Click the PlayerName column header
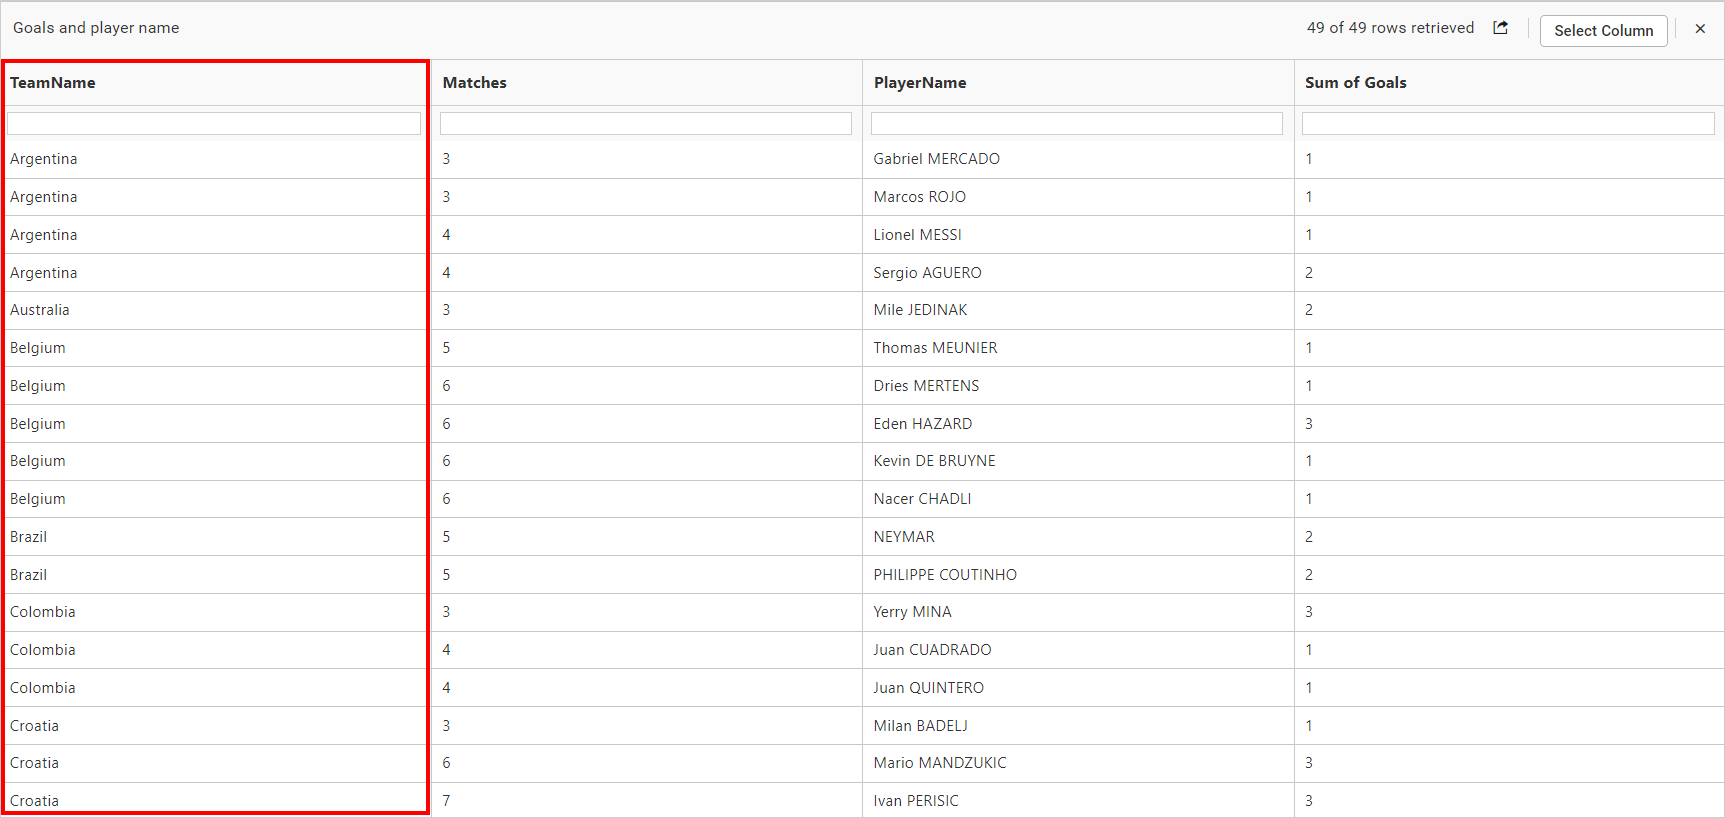The width and height of the screenshot is (1725, 818). click(x=920, y=83)
